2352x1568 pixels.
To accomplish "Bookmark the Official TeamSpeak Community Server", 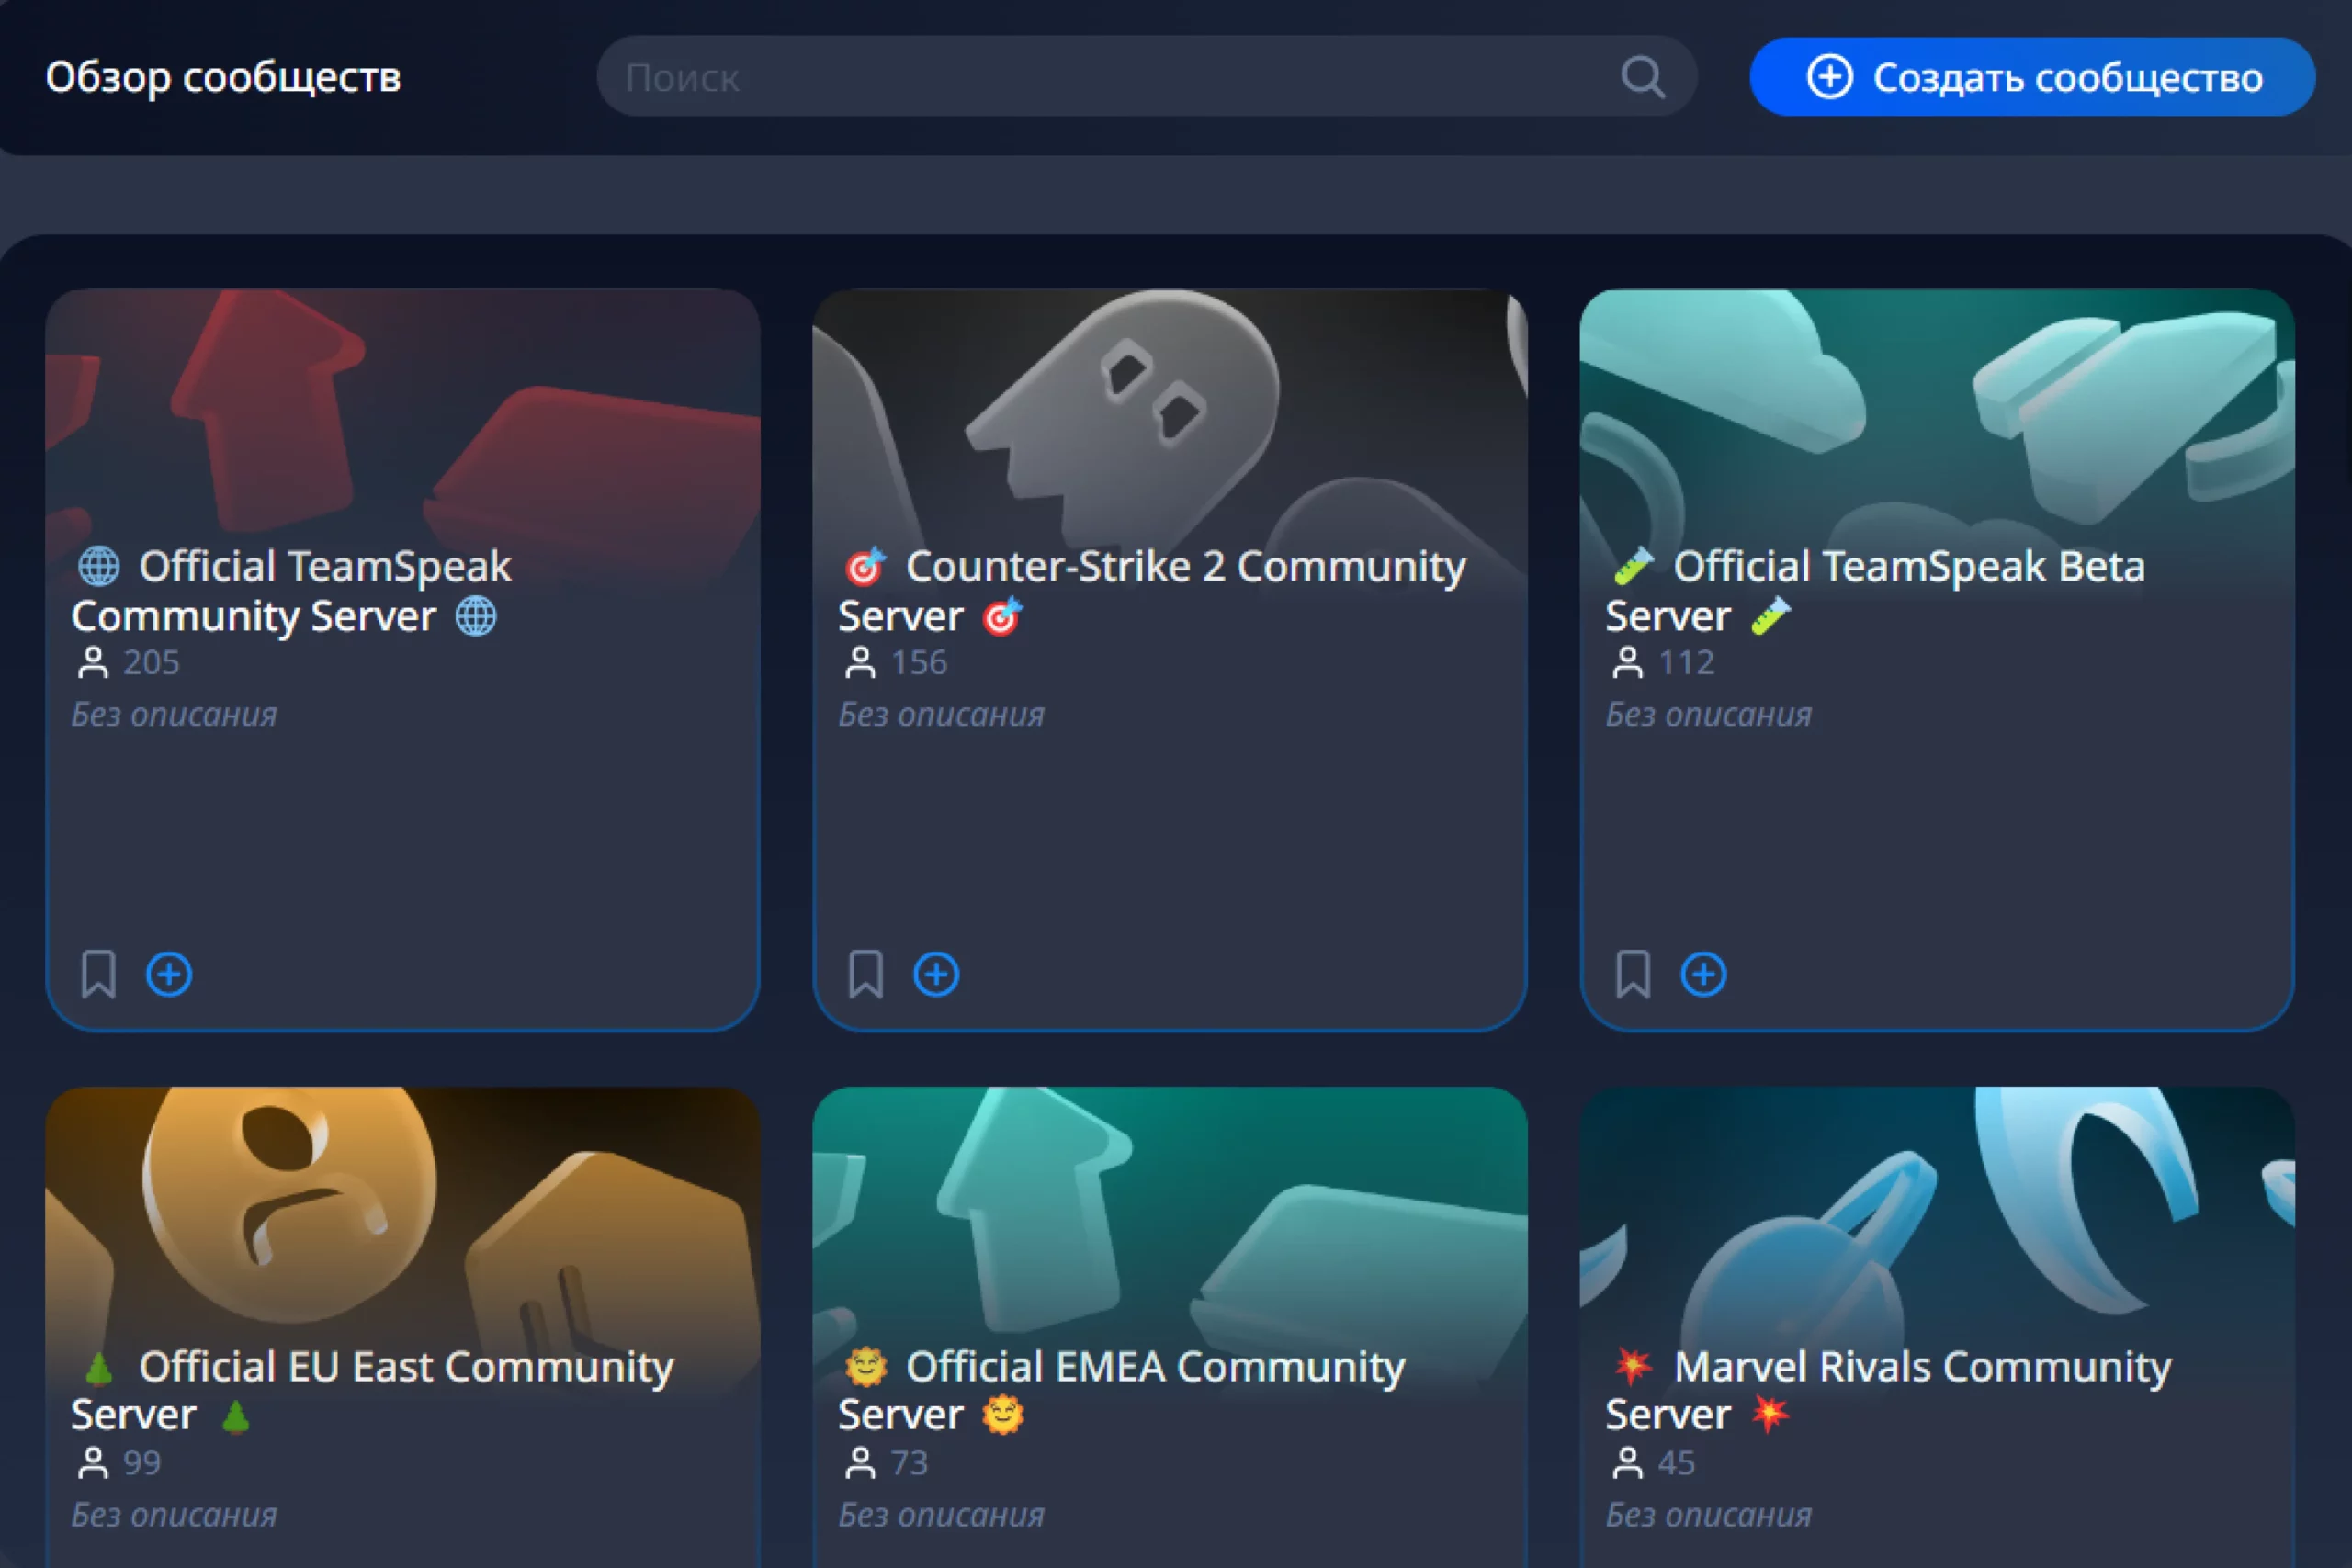I will point(98,974).
